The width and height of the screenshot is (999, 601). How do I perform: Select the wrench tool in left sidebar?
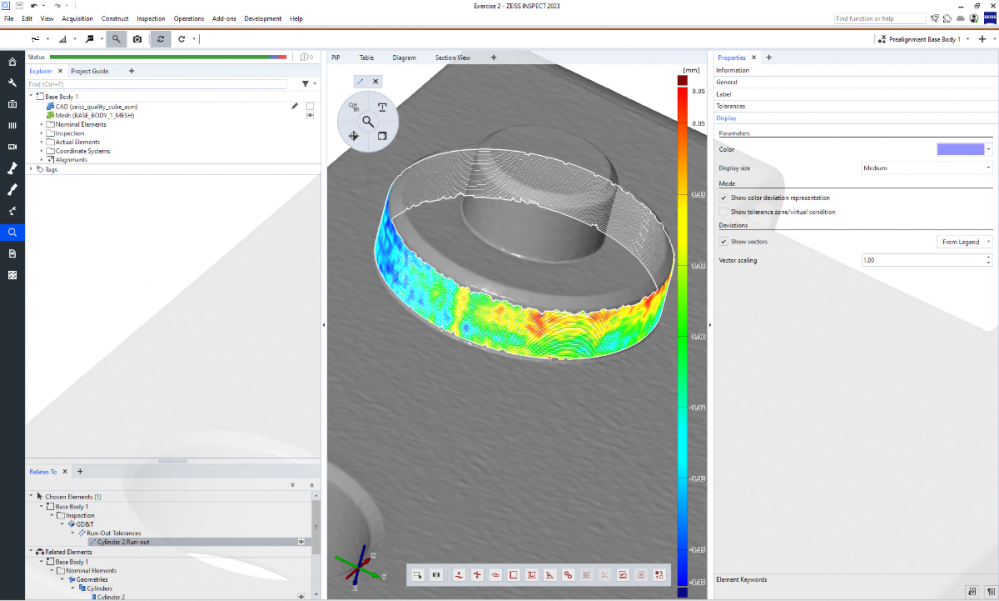pyautogui.click(x=12, y=83)
